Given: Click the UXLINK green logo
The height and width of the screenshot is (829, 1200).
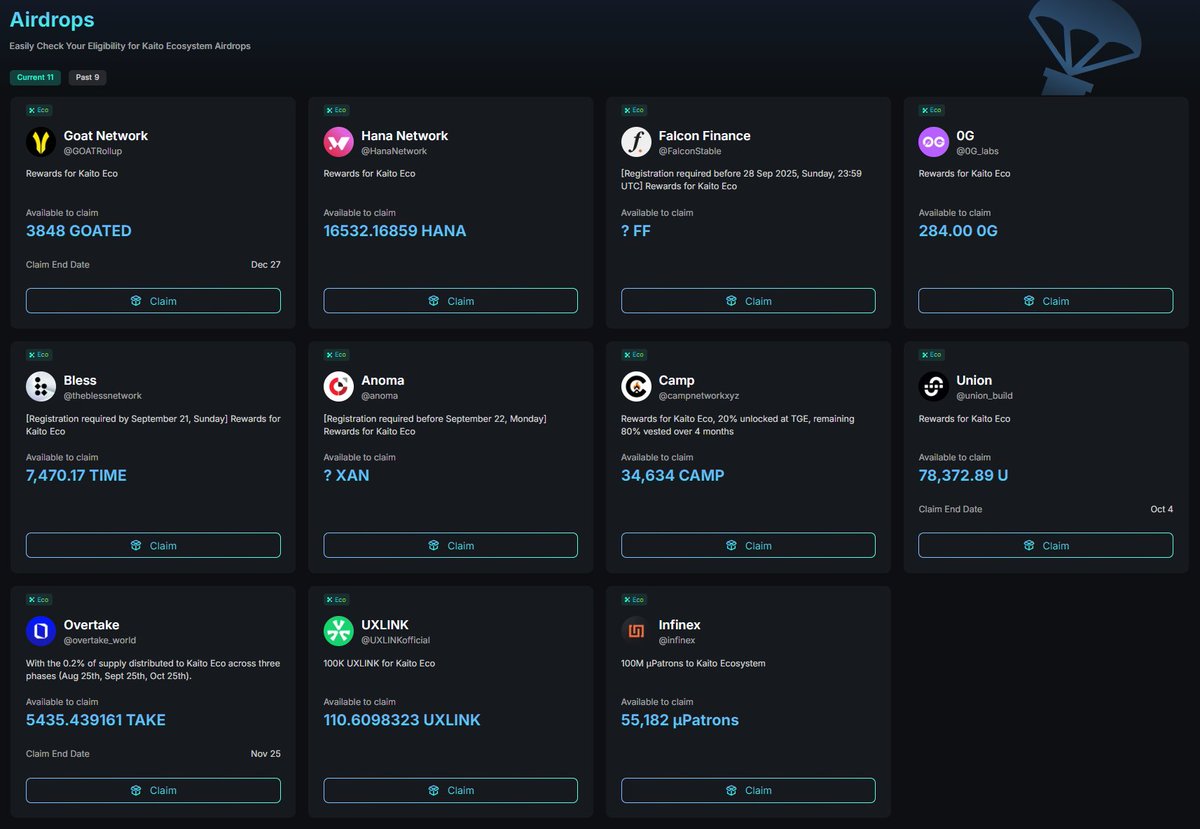Looking at the screenshot, I should (x=338, y=631).
